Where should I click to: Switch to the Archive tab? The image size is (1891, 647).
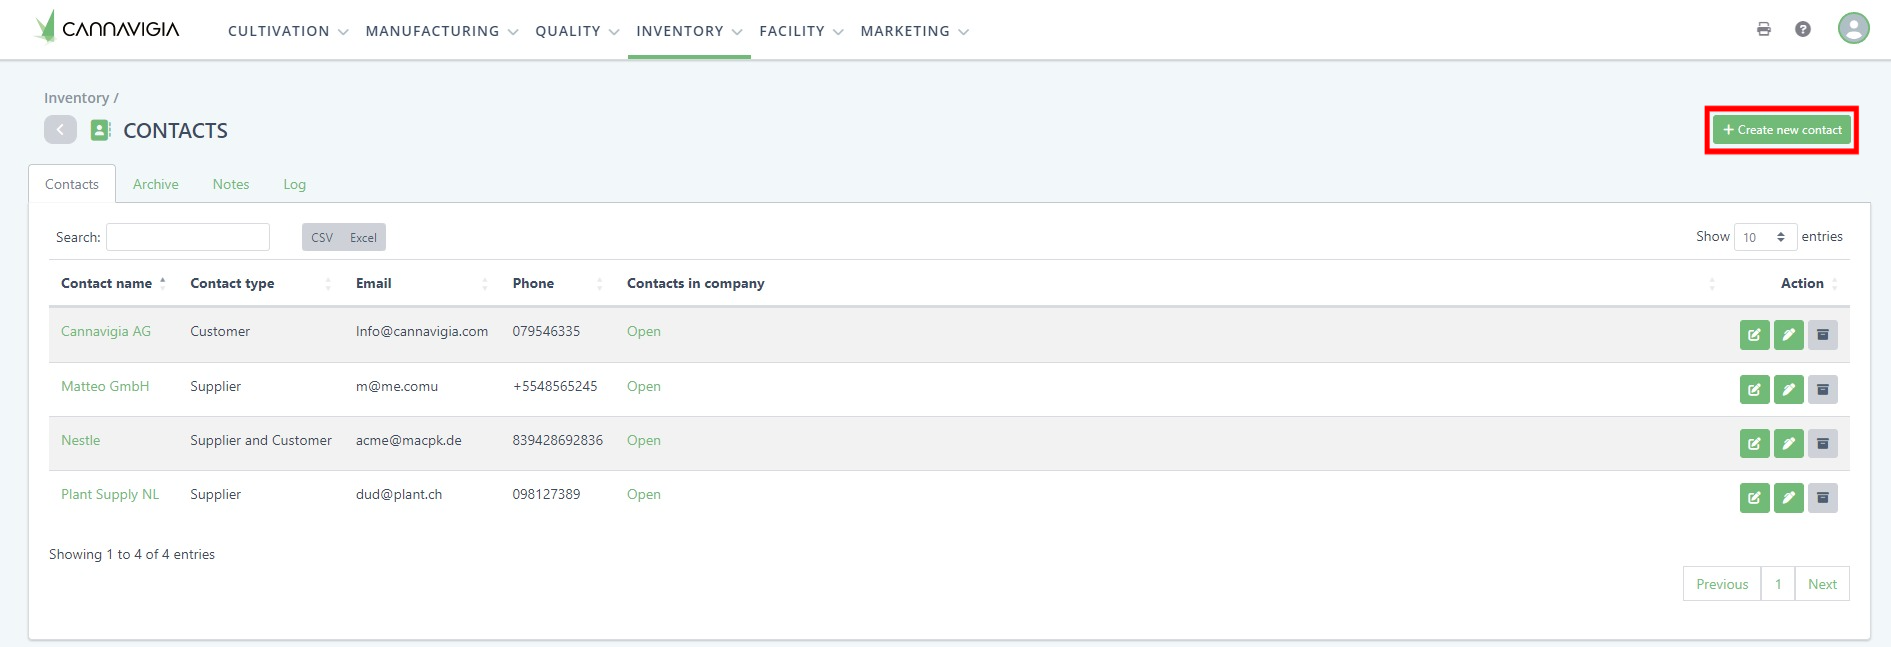[x=155, y=184]
